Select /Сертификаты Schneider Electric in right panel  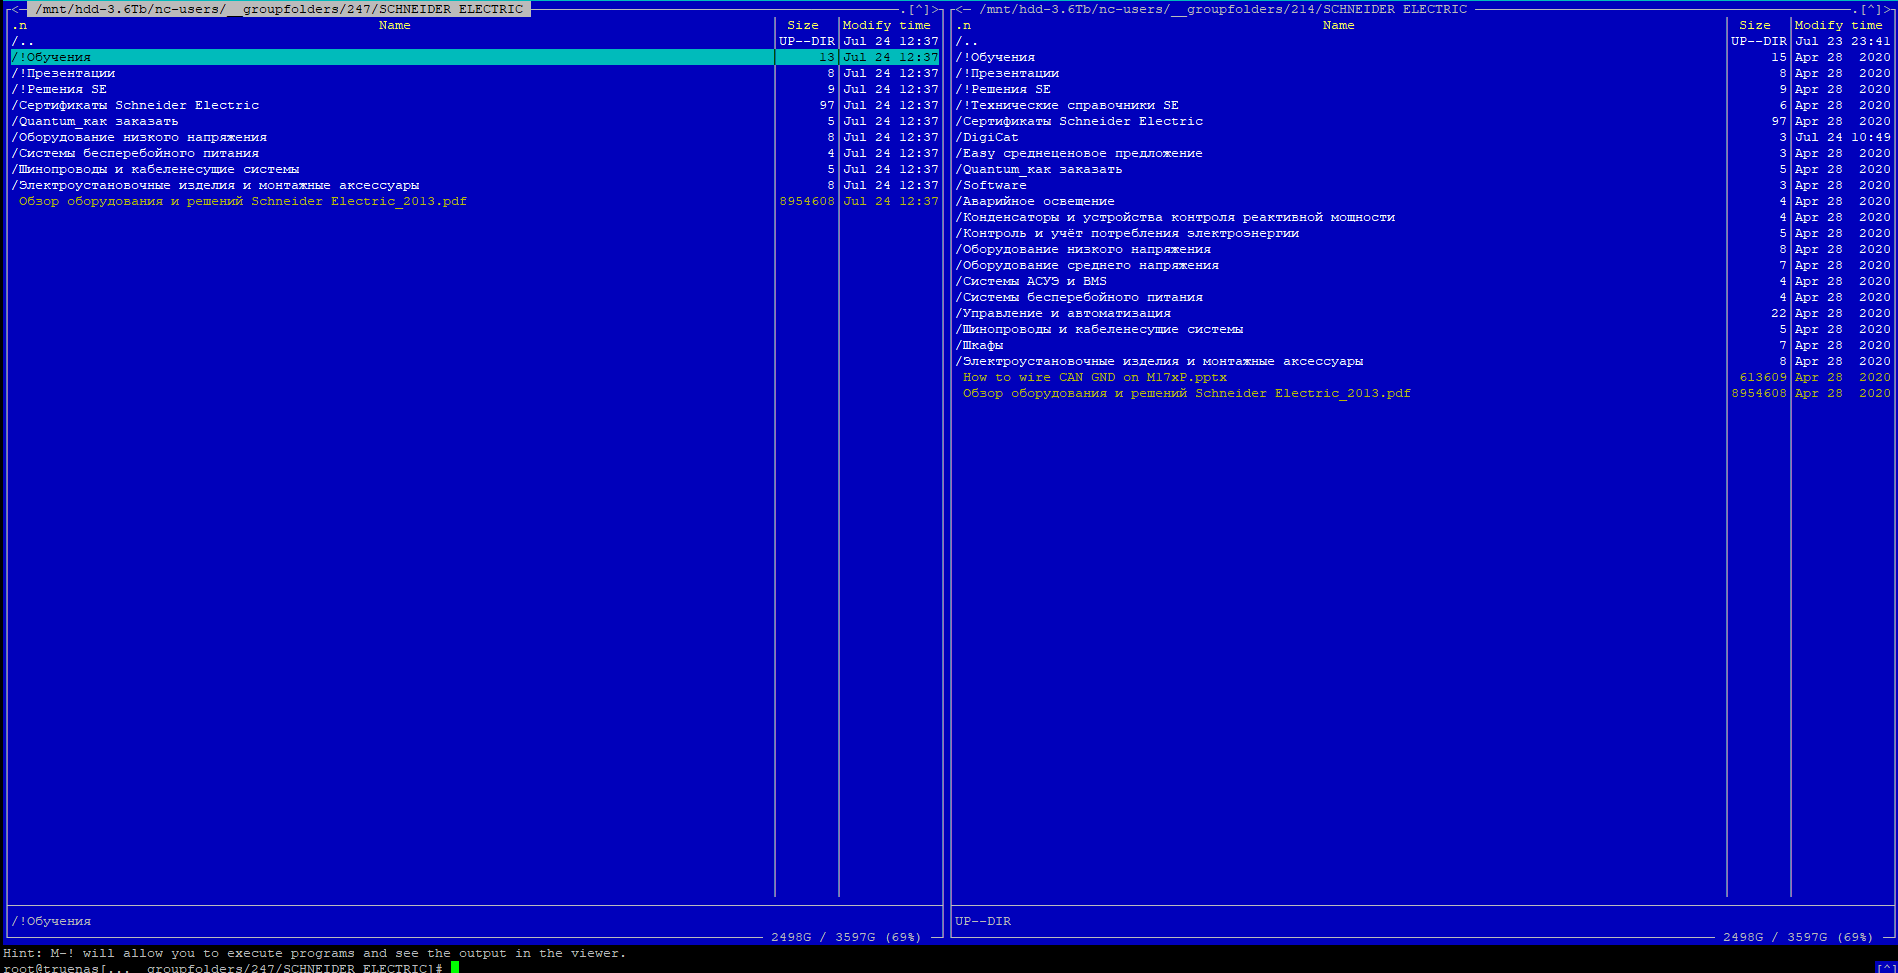[1423, 121]
